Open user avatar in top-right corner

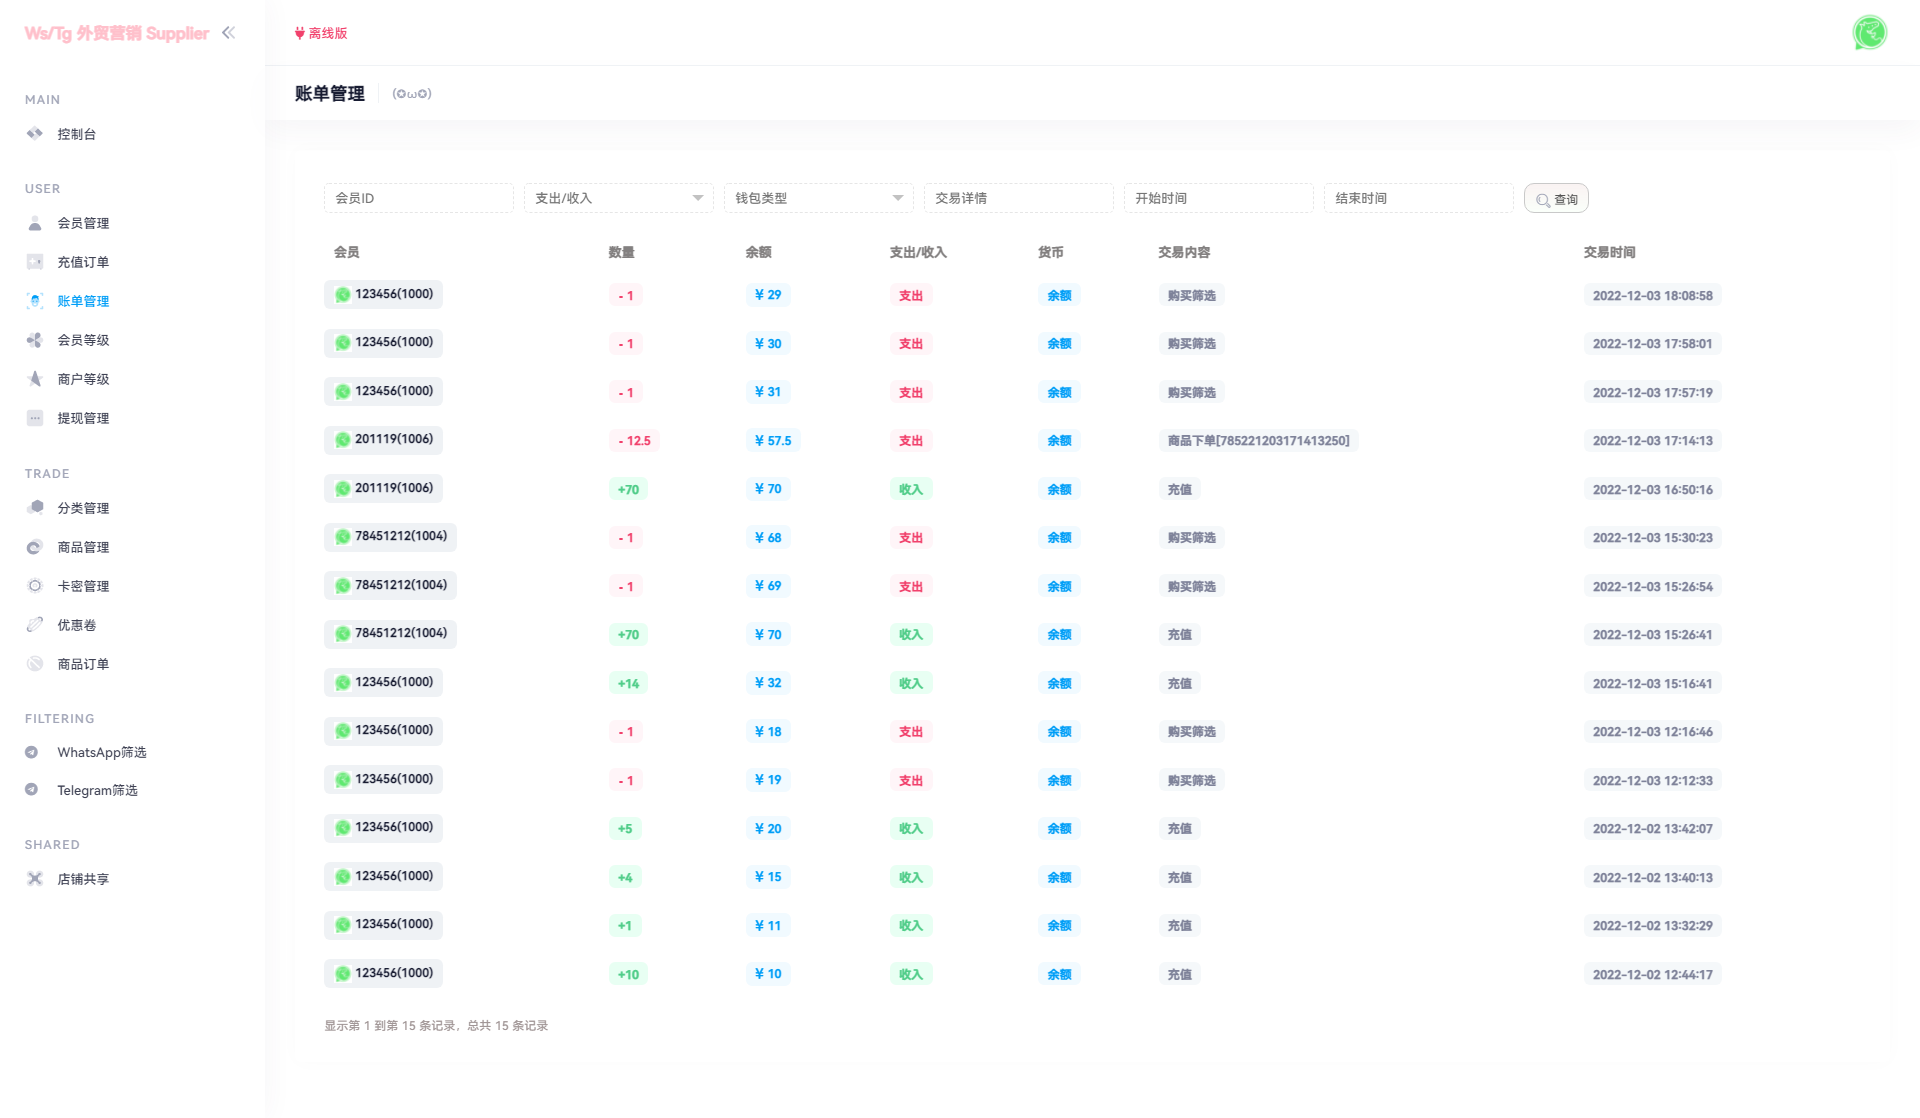point(1869,33)
